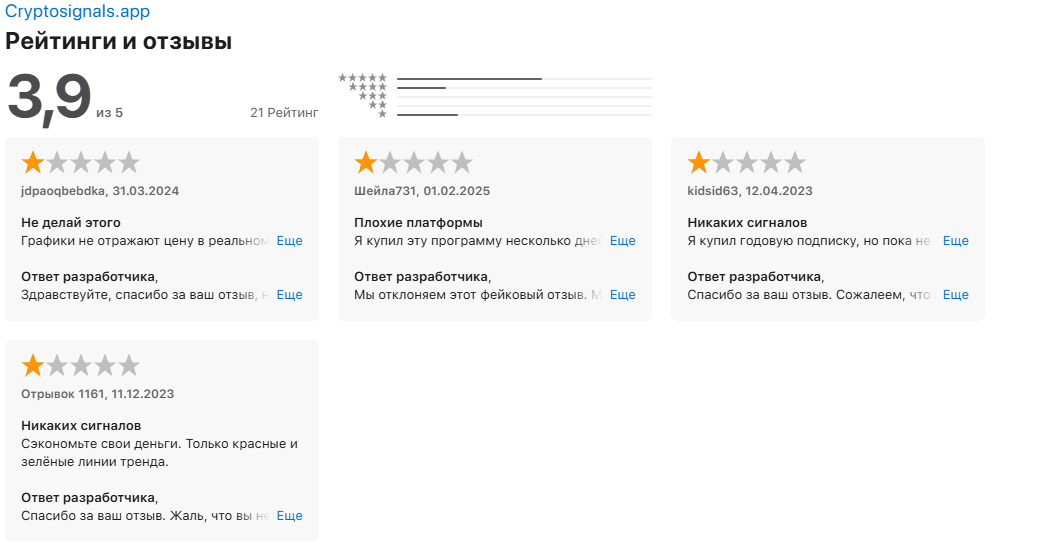Open the Cryptosignals.app link

77,12
